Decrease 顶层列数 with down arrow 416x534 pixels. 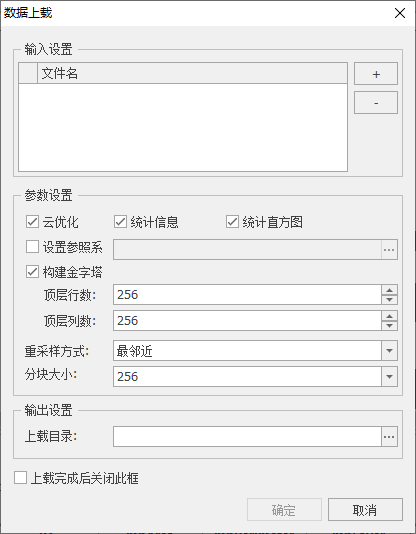tap(389, 326)
